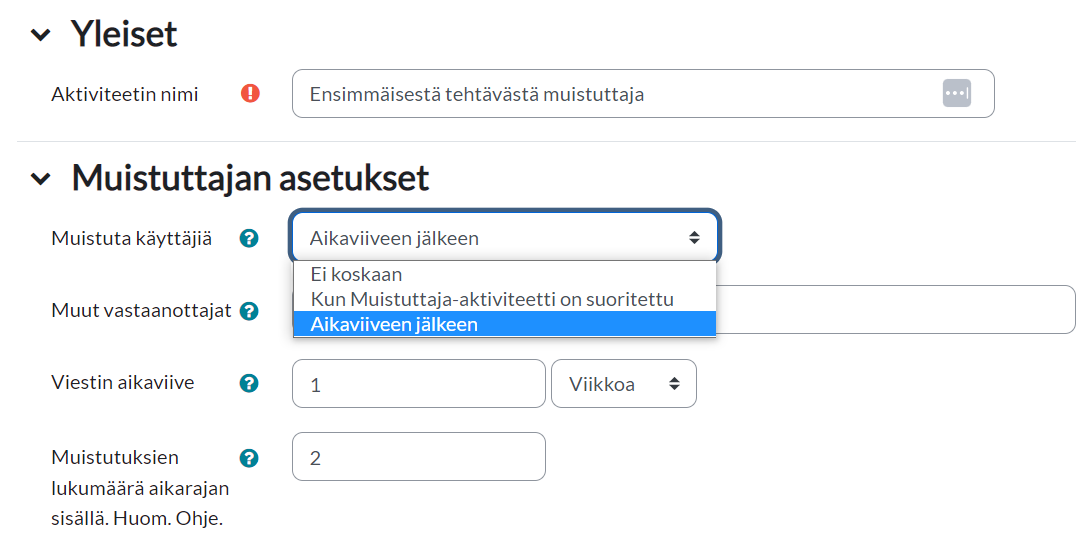Image resolution: width=1091 pixels, height=533 pixels.
Task: Click the autofill icon inside the activity name field
Action: tap(956, 93)
